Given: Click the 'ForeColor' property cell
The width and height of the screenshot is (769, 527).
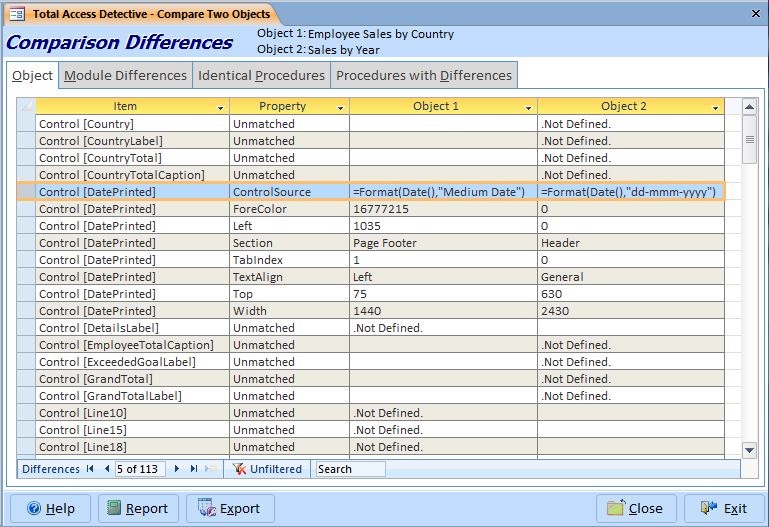Looking at the screenshot, I should (289, 209).
